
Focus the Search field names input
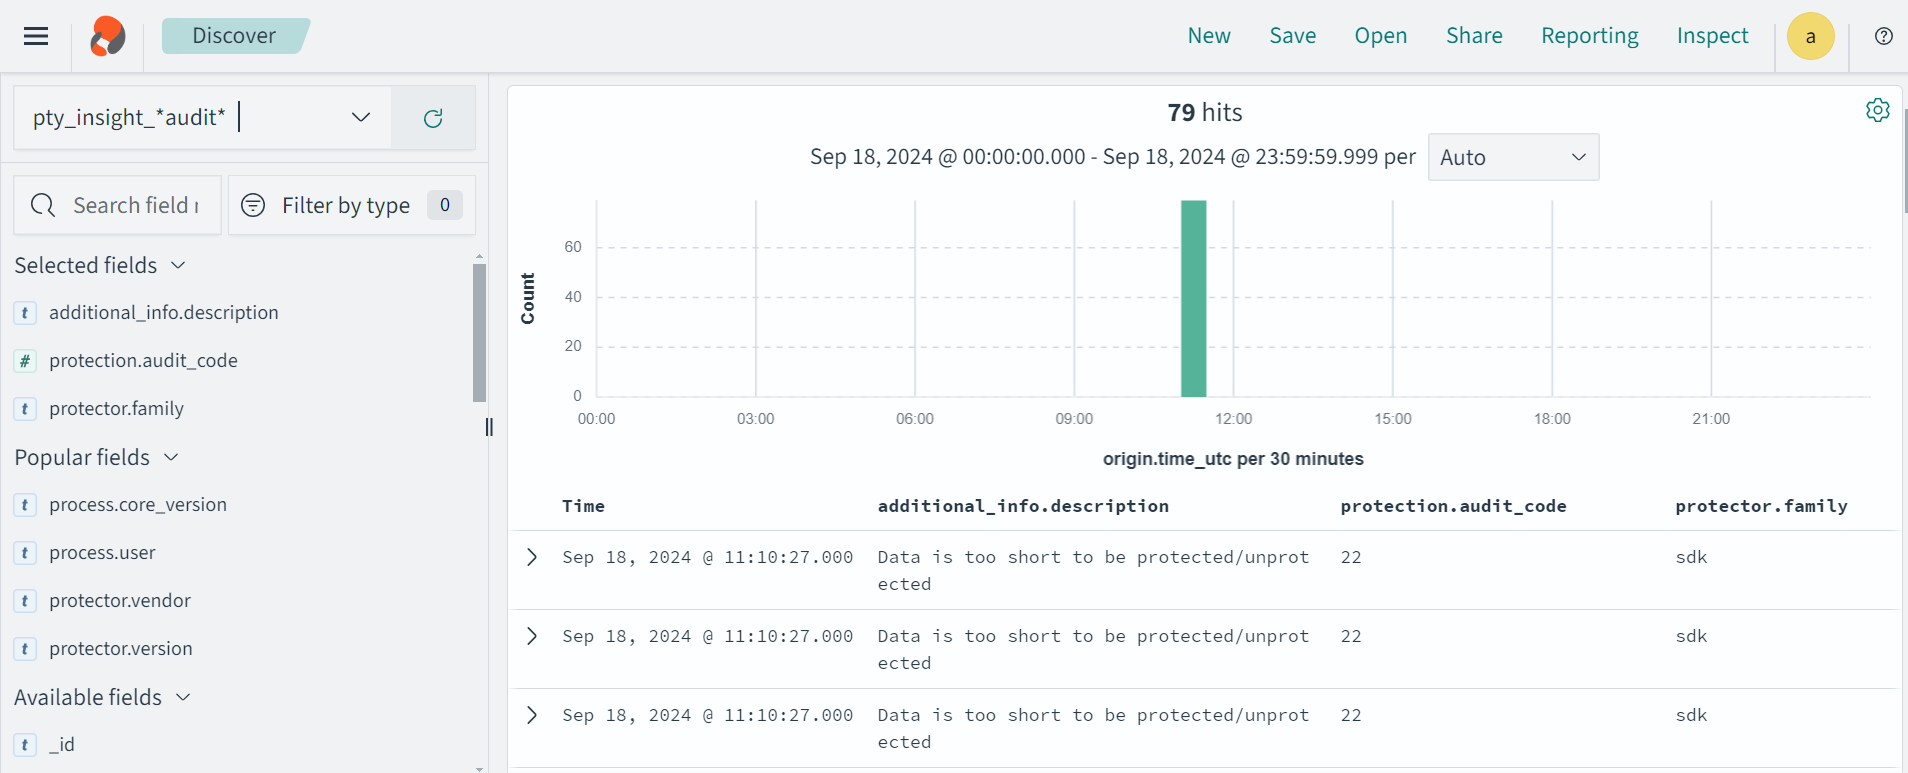(x=135, y=205)
